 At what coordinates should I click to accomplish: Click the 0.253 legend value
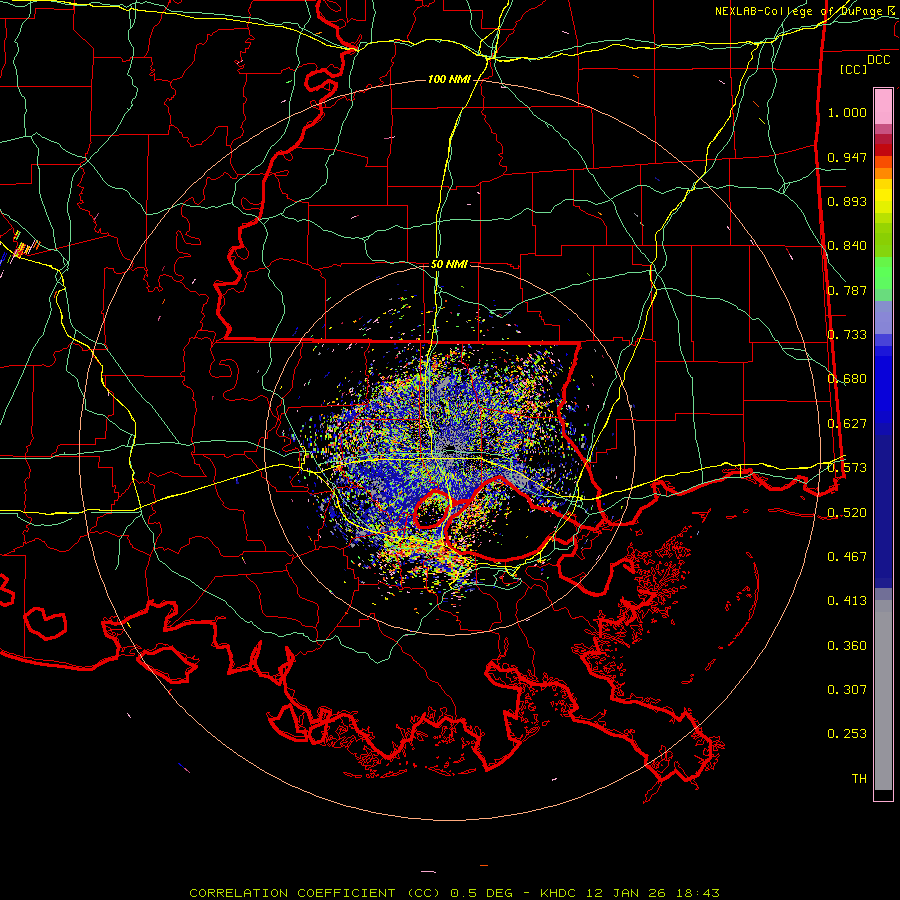coord(847,734)
